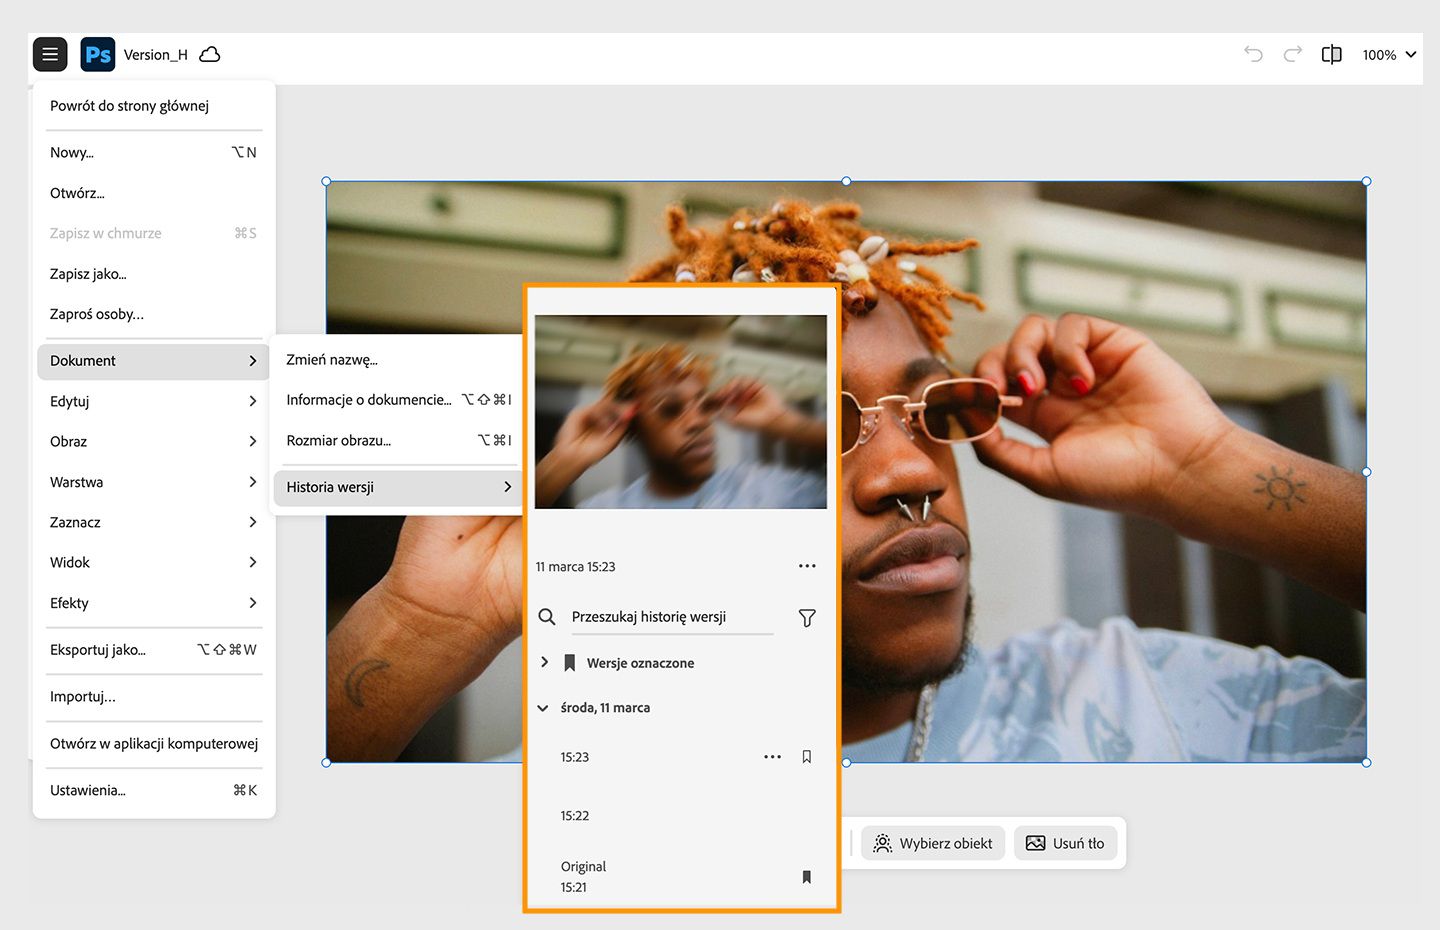The width and height of the screenshot is (1440, 930).
Task: Expand the Efekty submenu
Action: [154, 603]
